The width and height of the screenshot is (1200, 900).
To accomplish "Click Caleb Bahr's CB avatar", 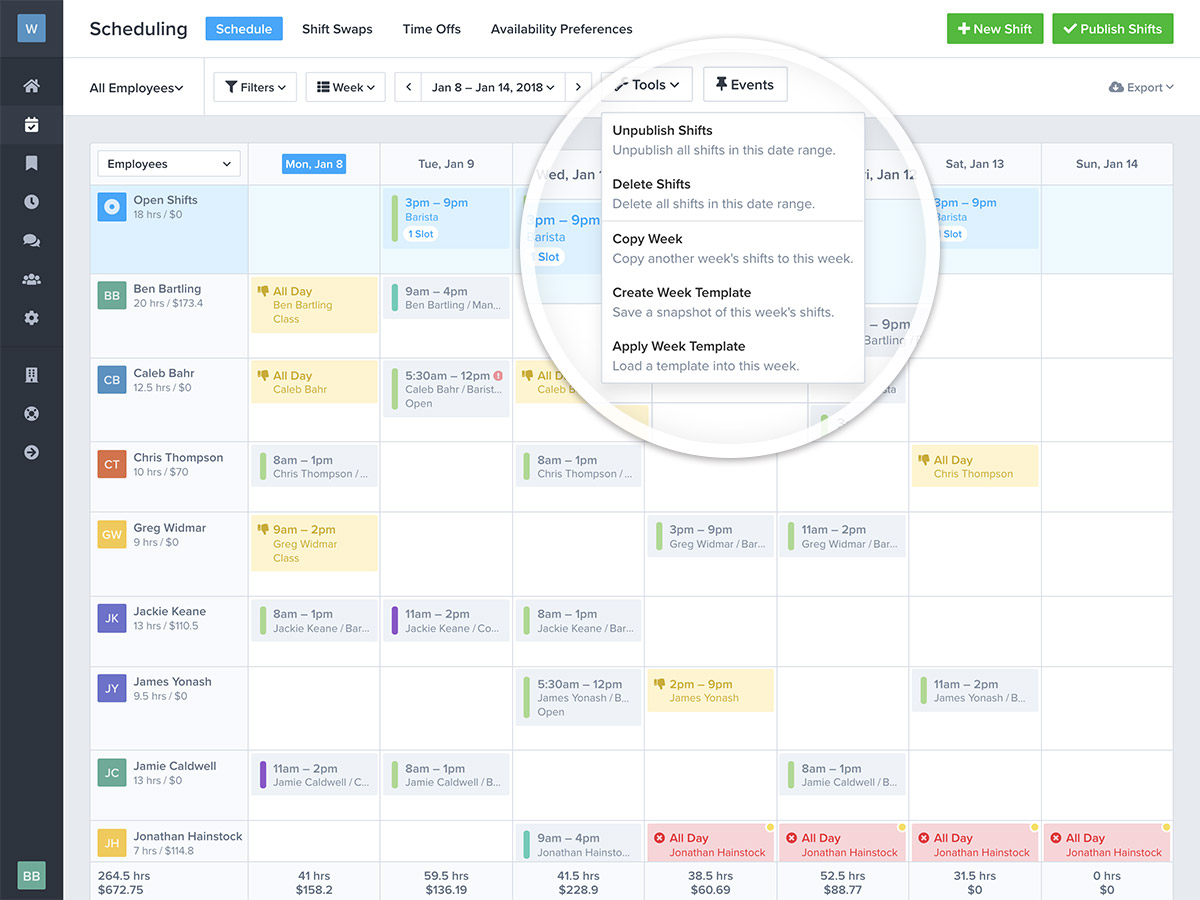I will (x=111, y=380).
